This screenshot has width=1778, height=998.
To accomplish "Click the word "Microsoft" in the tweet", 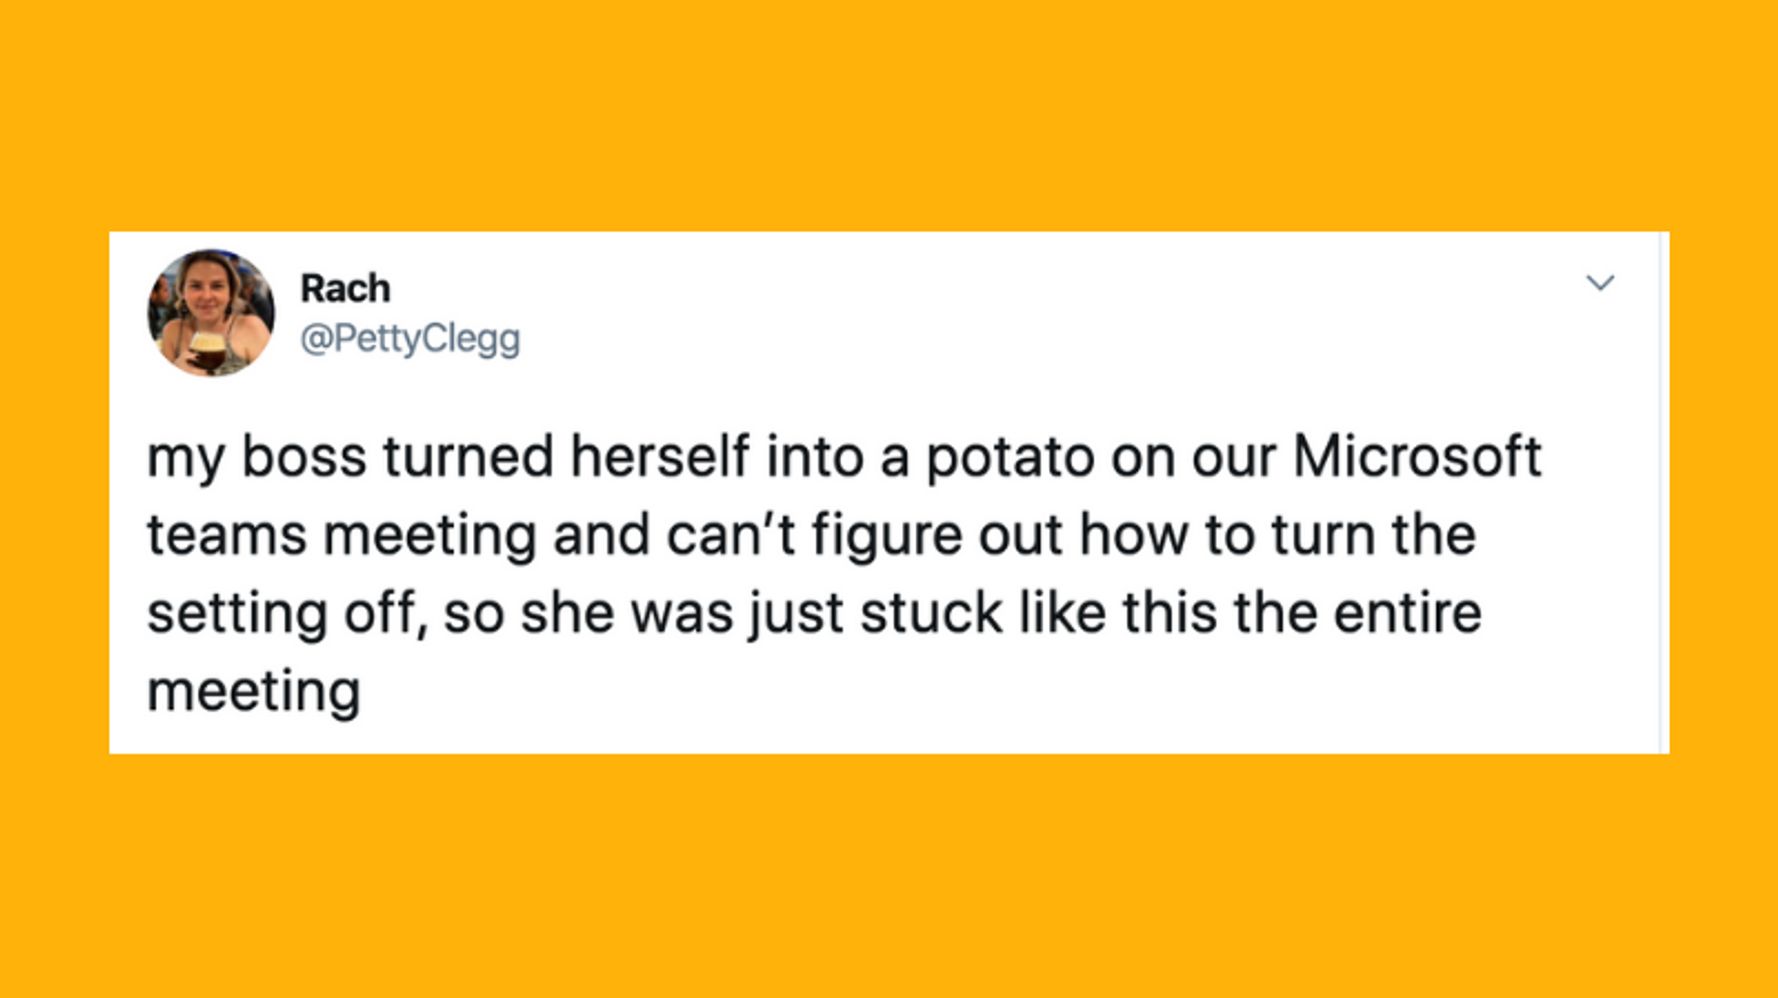I will tap(1417, 457).
